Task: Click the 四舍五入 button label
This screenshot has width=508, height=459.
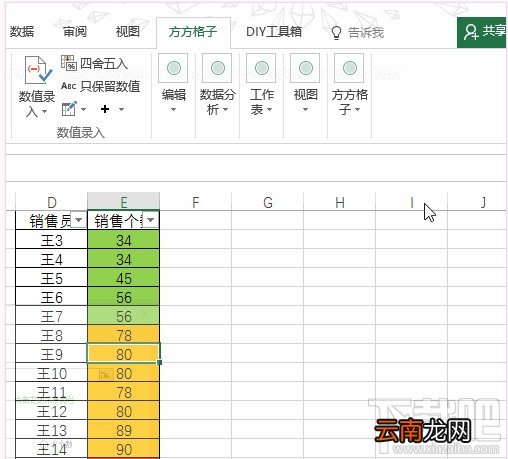Action: pos(104,63)
